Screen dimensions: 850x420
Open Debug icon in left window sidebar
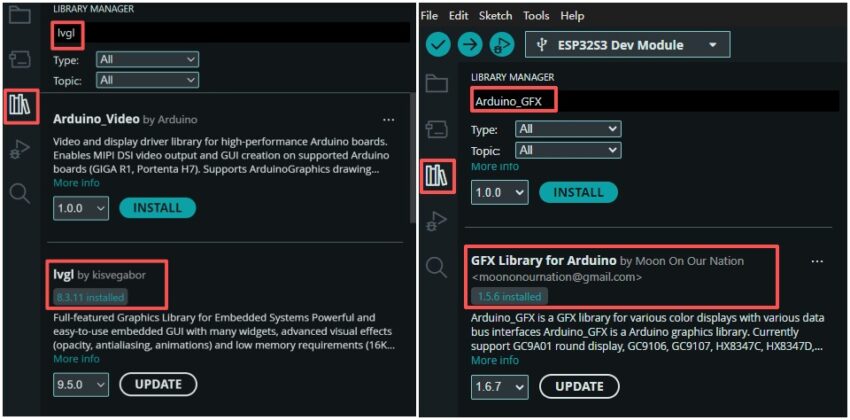coord(20,150)
